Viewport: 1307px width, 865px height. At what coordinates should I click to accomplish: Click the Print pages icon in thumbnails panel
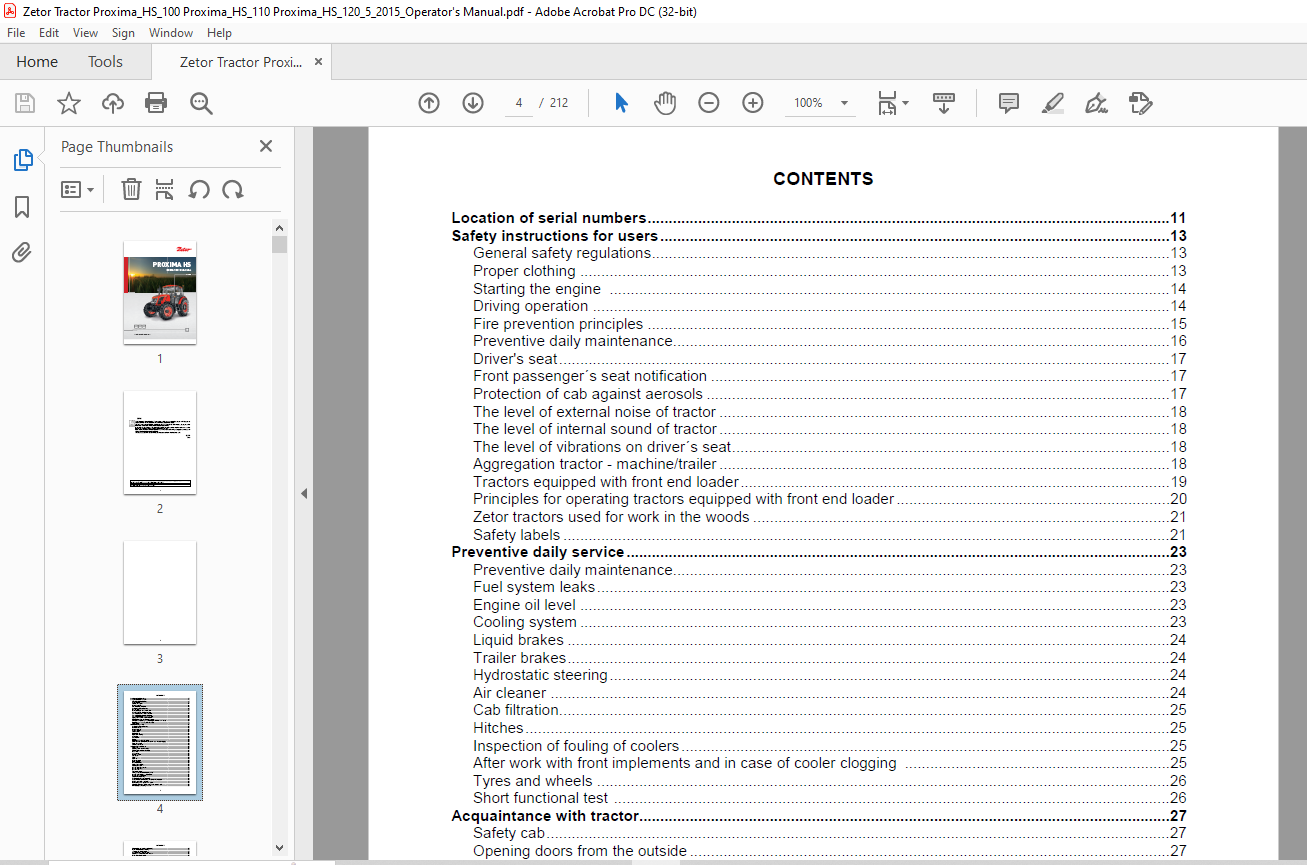165,189
